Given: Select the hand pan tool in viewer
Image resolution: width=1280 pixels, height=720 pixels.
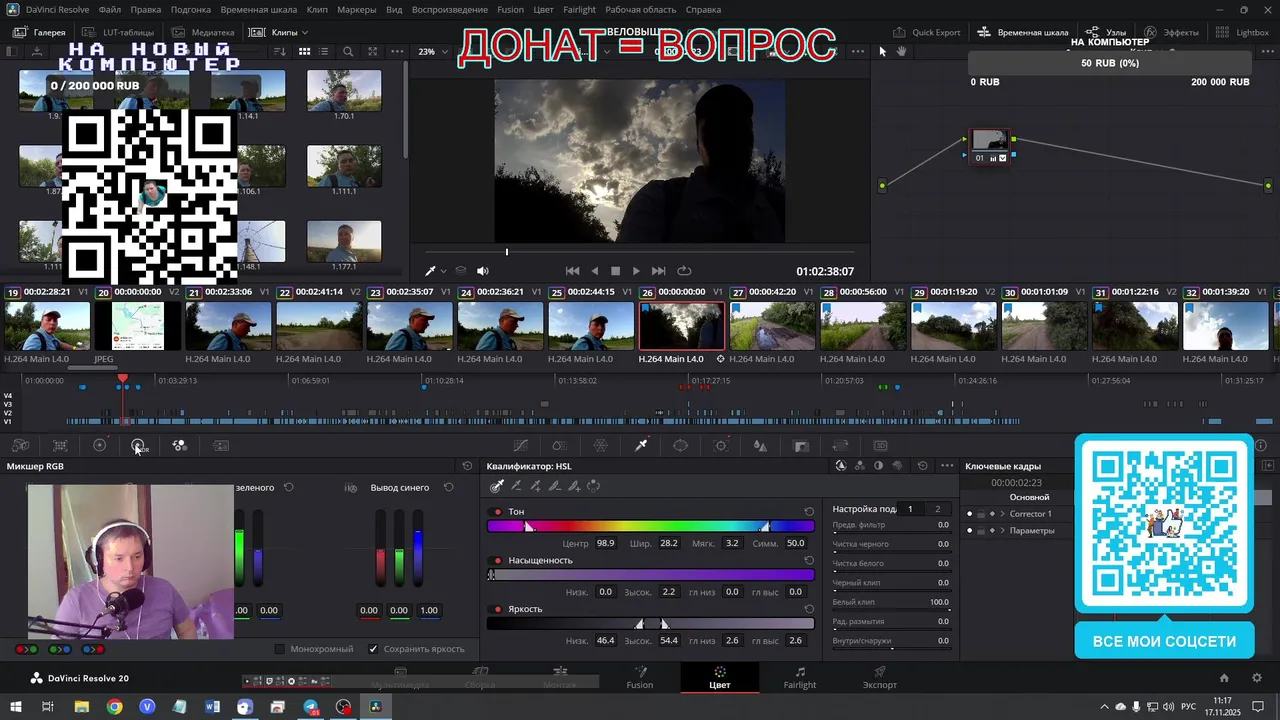Looking at the screenshot, I should tap(901, 51).
